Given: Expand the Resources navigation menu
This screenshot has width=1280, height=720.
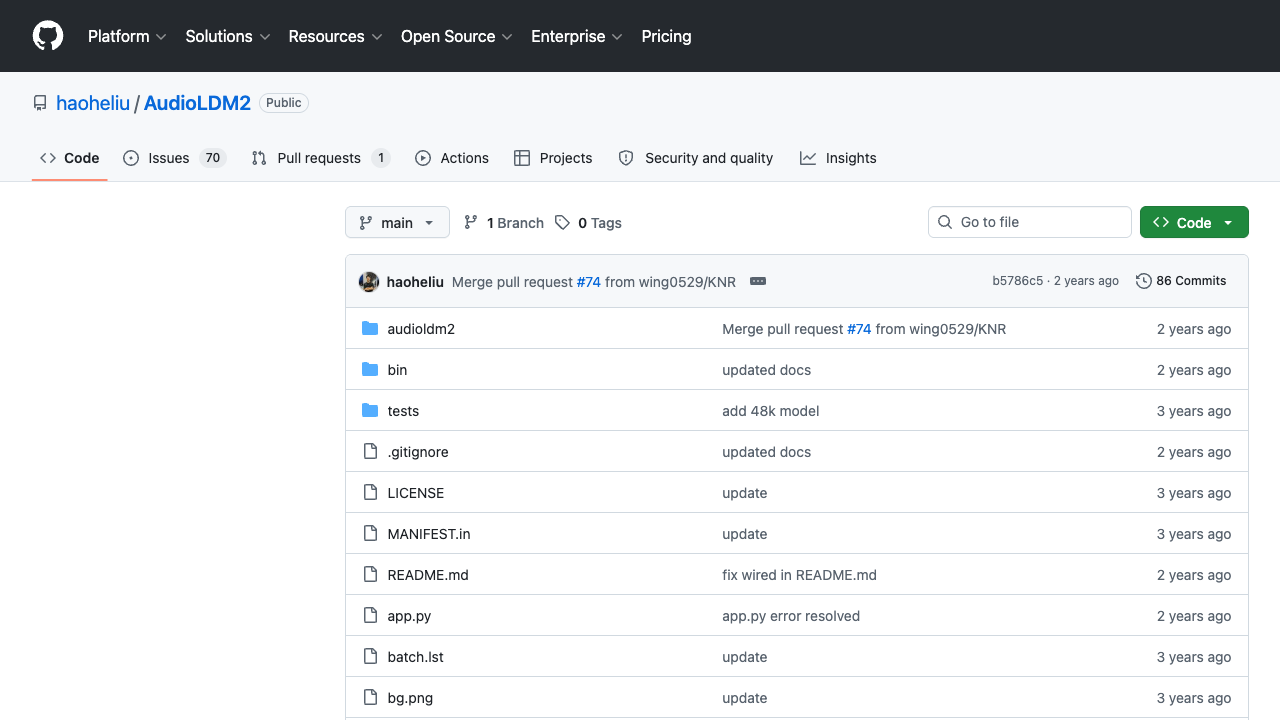Looking at the screenshot, I should pos(336,36).
